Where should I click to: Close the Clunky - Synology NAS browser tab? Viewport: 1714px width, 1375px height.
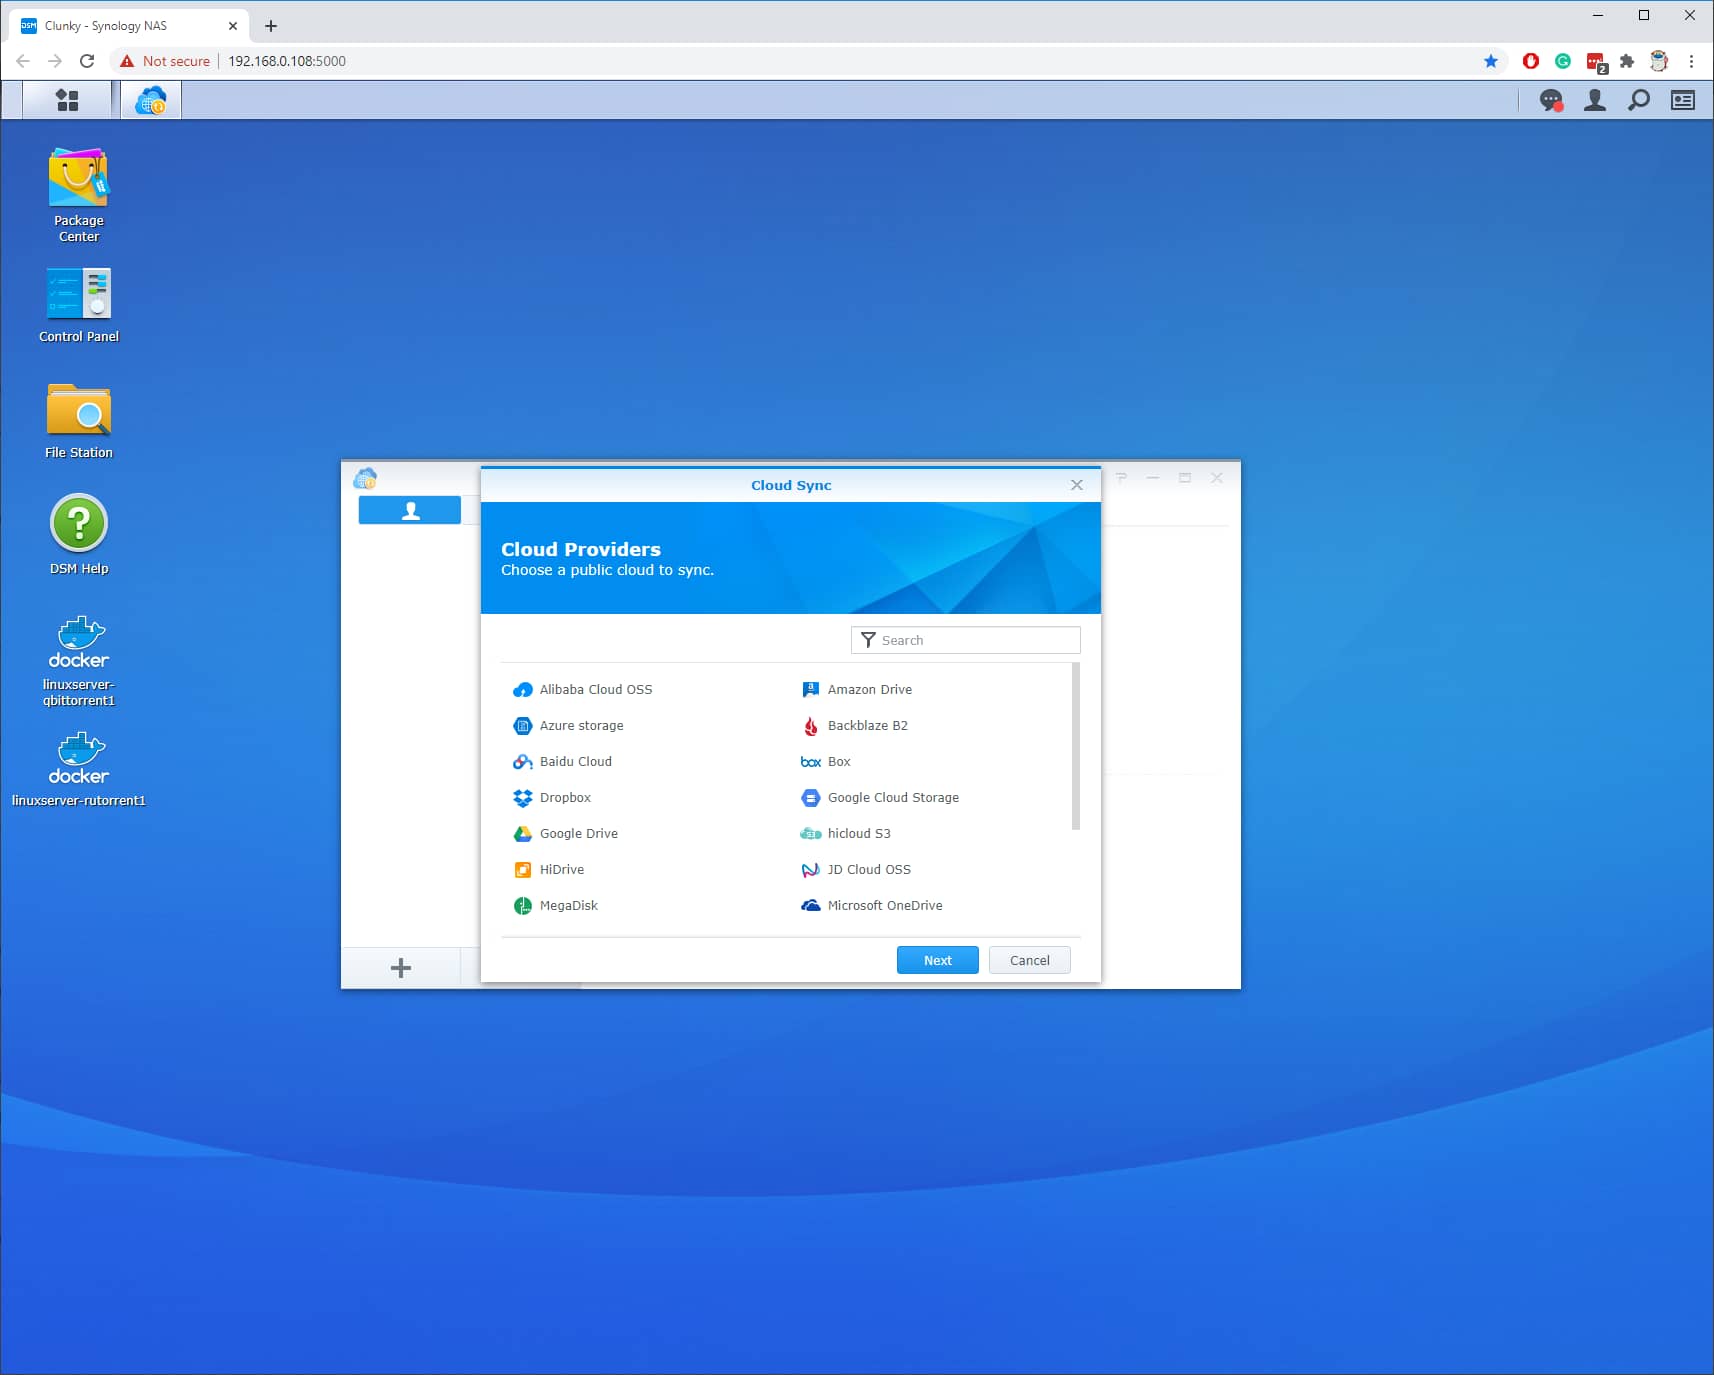pyautogui.click(x=233, y=26)
